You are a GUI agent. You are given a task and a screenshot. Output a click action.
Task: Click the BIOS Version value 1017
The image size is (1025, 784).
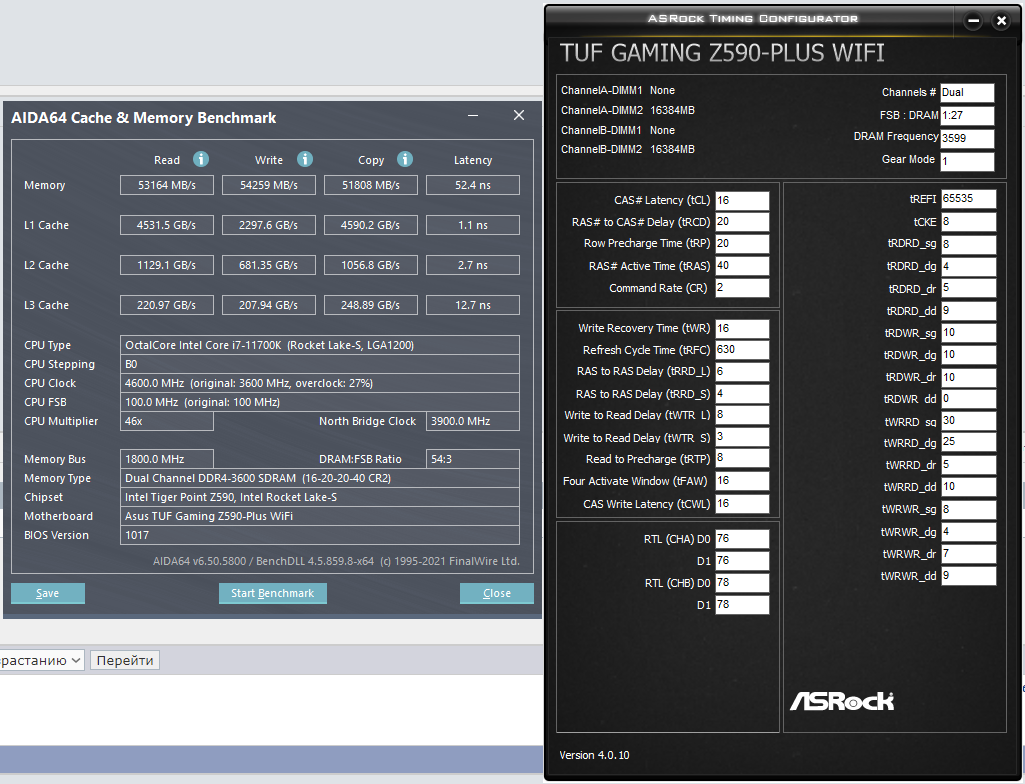[320, 535]
